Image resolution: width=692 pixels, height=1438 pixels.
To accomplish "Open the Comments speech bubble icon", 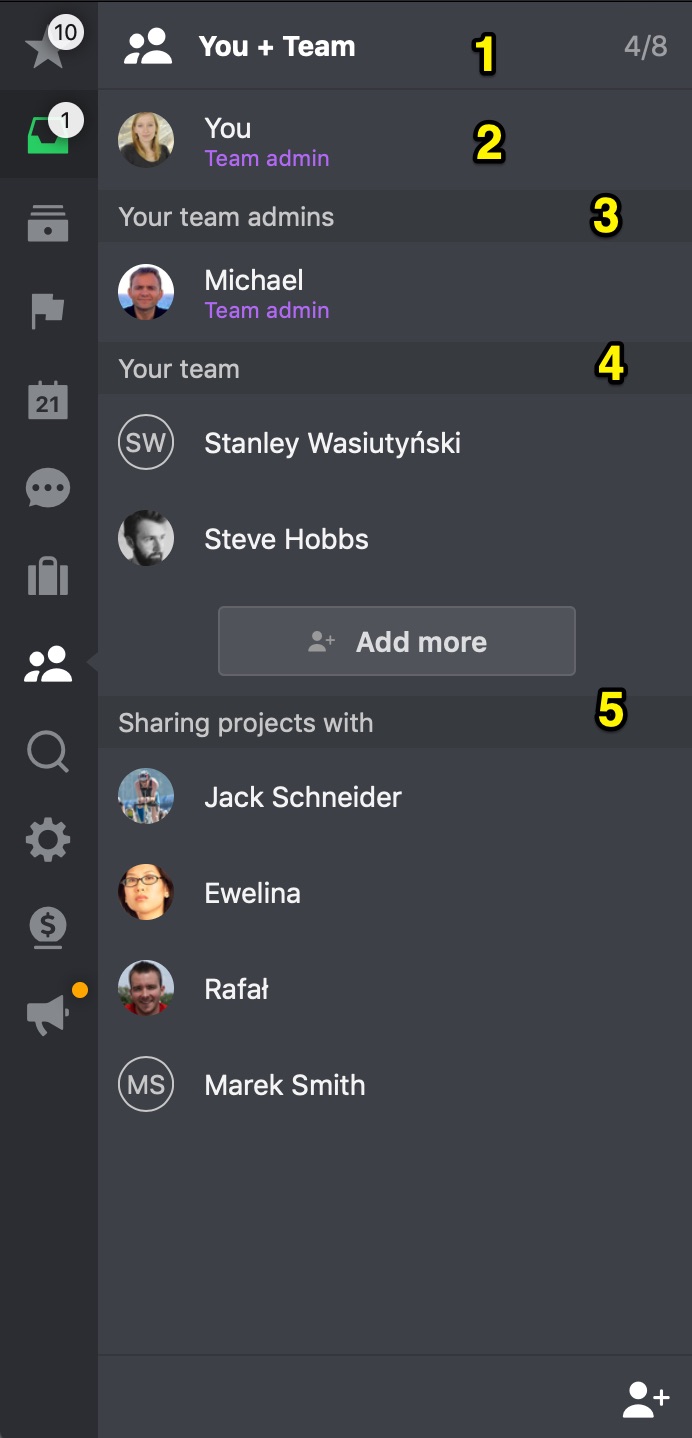I will (x=48, y=488).
